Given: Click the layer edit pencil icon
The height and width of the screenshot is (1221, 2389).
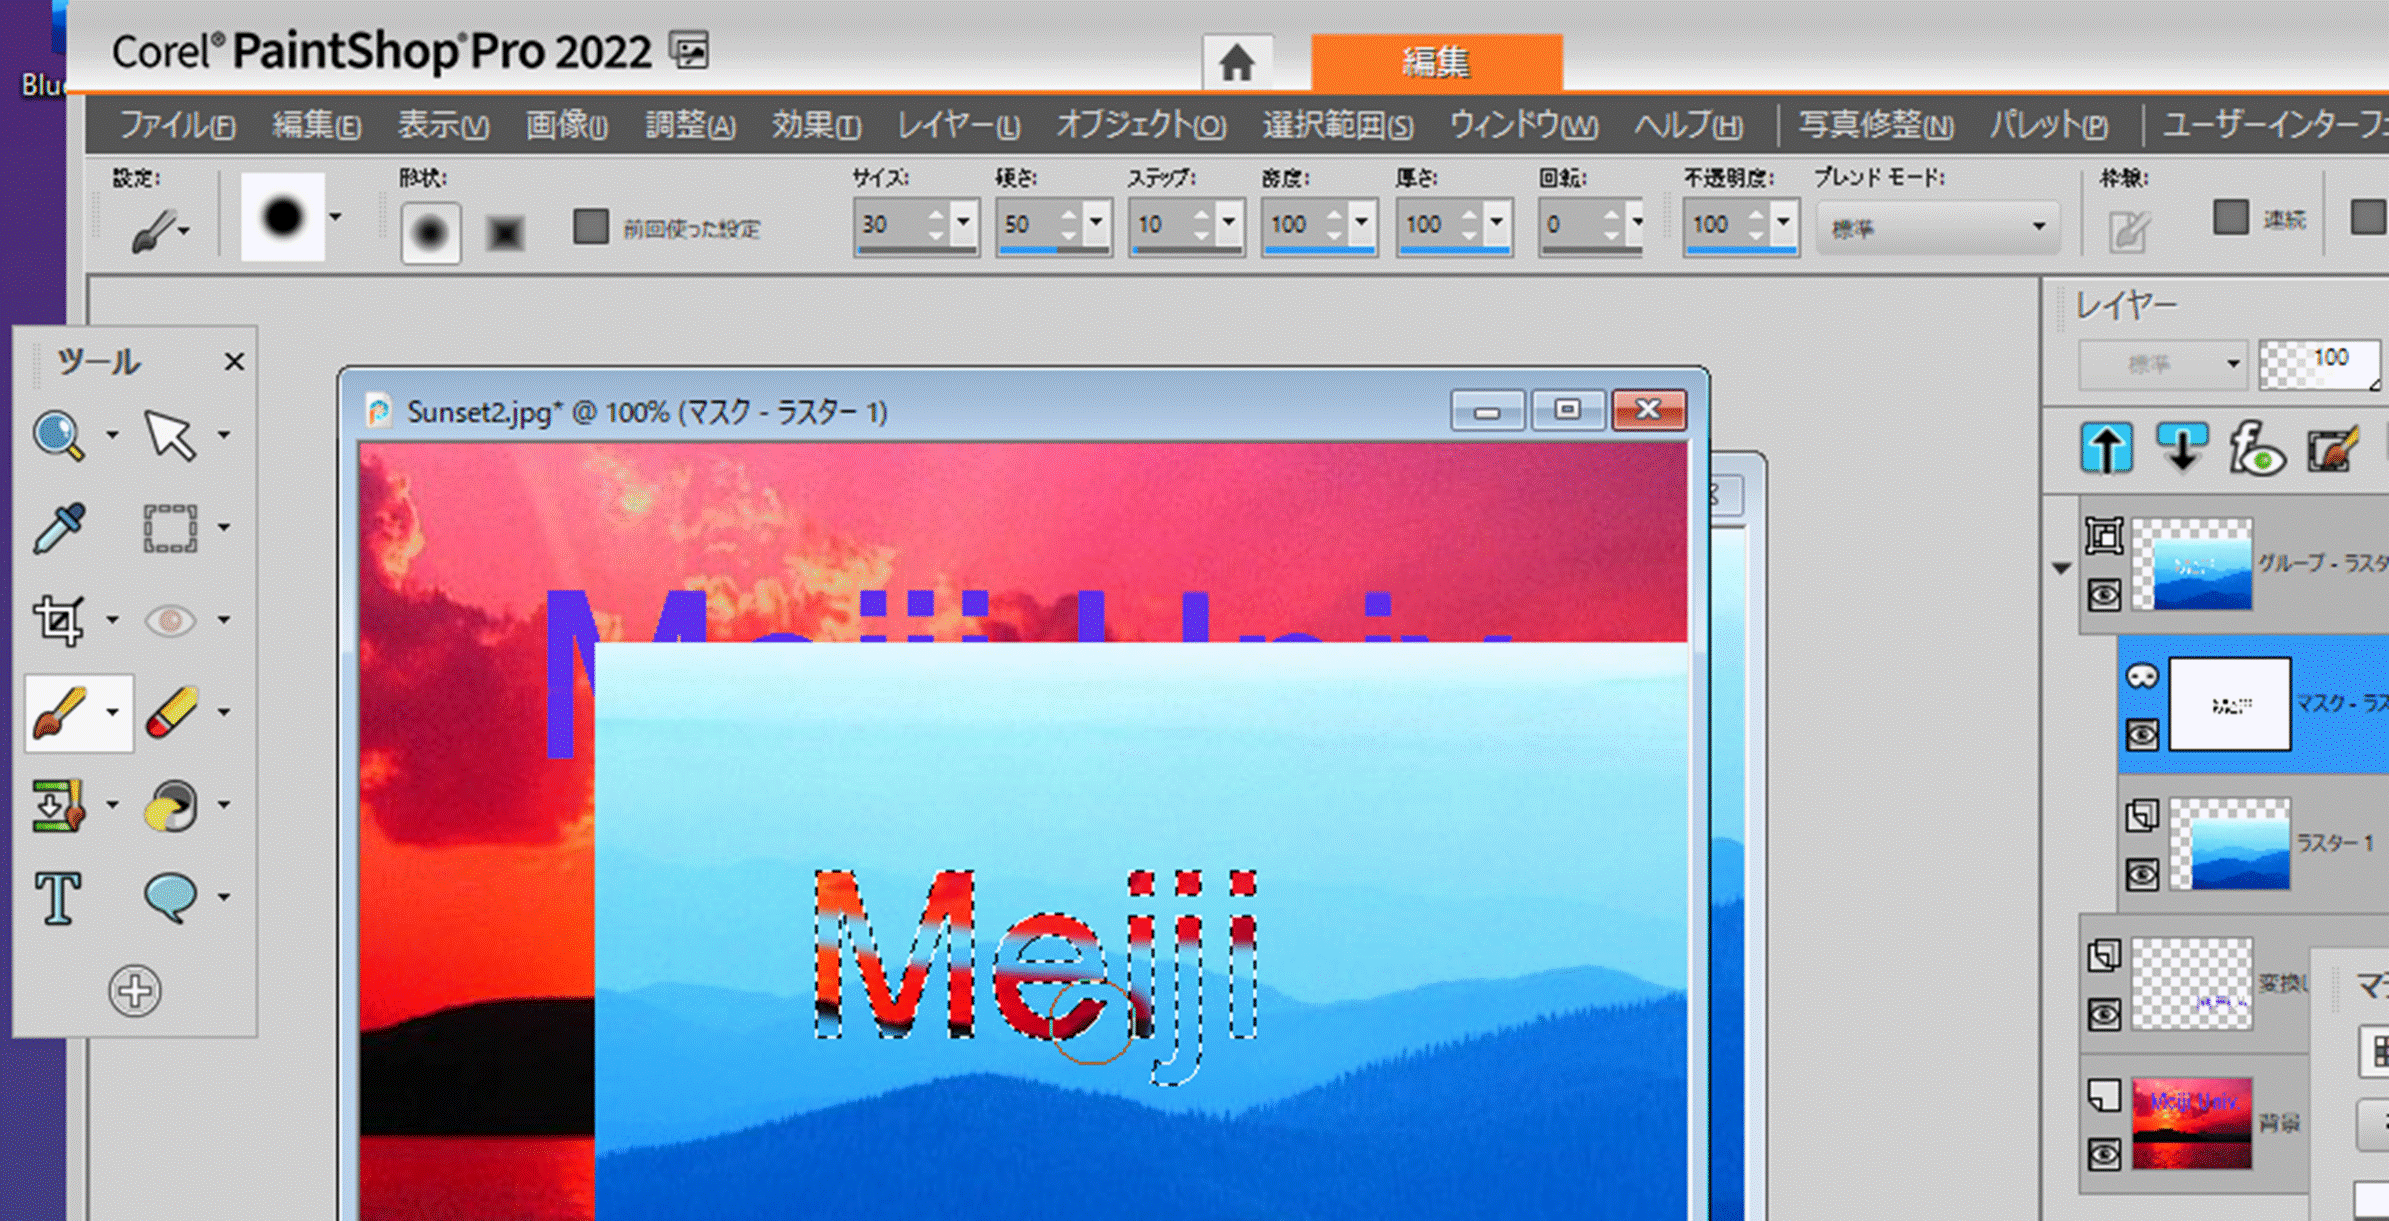Looking at the screenshot, I should [2333, 448].
